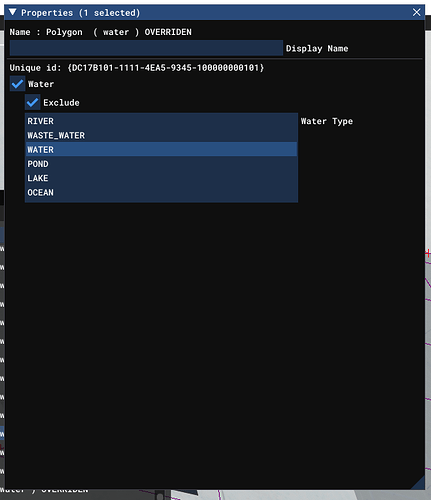
Task: Select WATER in the water type list
Action: click(x=161, y=150)
